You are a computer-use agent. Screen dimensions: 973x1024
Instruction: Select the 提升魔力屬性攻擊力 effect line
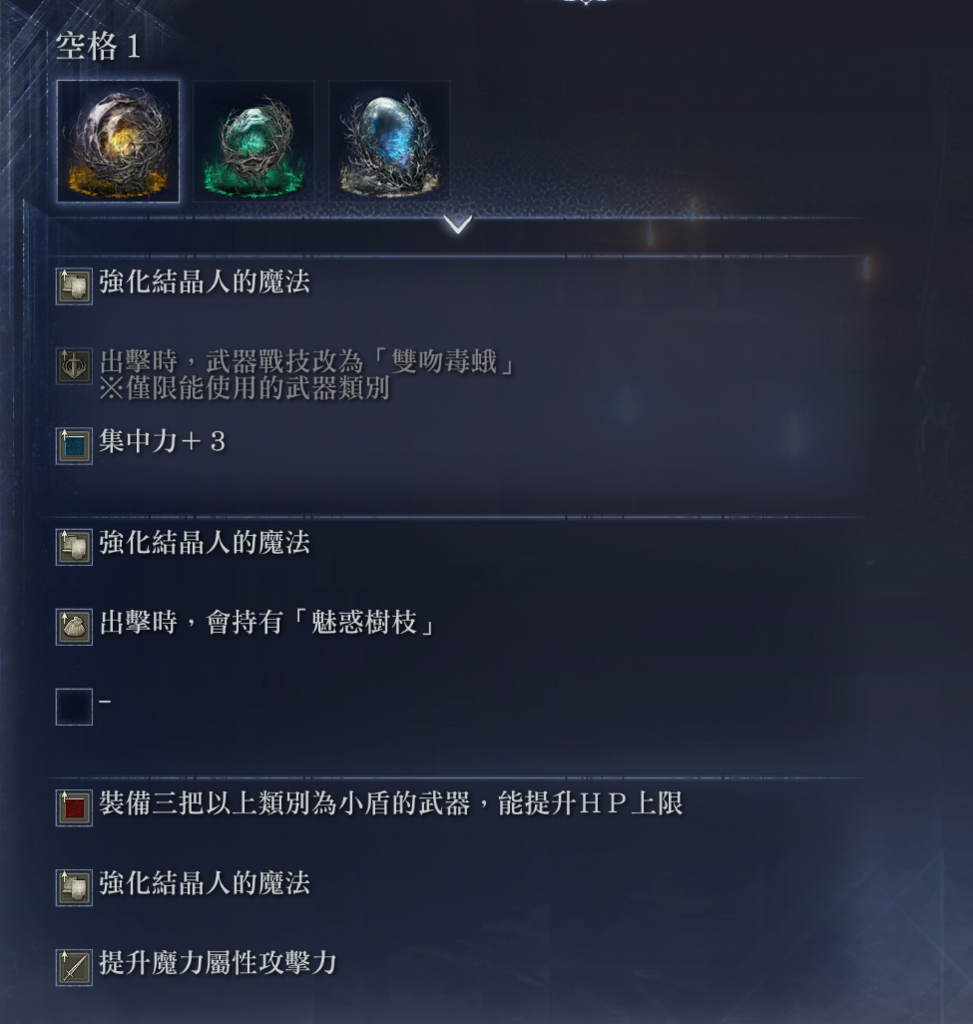pyautogui.click(x=218, y=963)
